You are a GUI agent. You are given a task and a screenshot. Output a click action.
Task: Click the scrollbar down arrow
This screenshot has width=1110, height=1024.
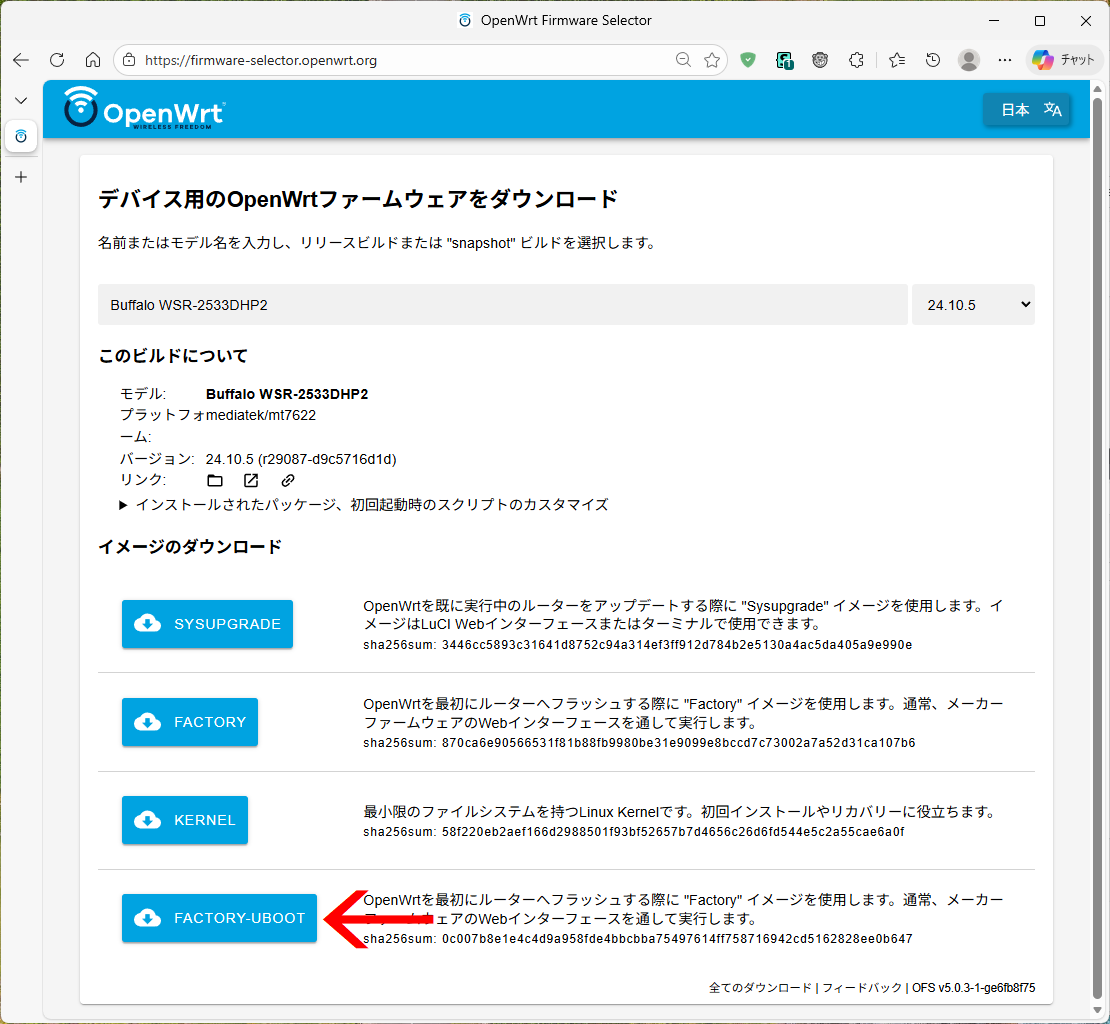pyautogui.click(x=1097, y=1011)
